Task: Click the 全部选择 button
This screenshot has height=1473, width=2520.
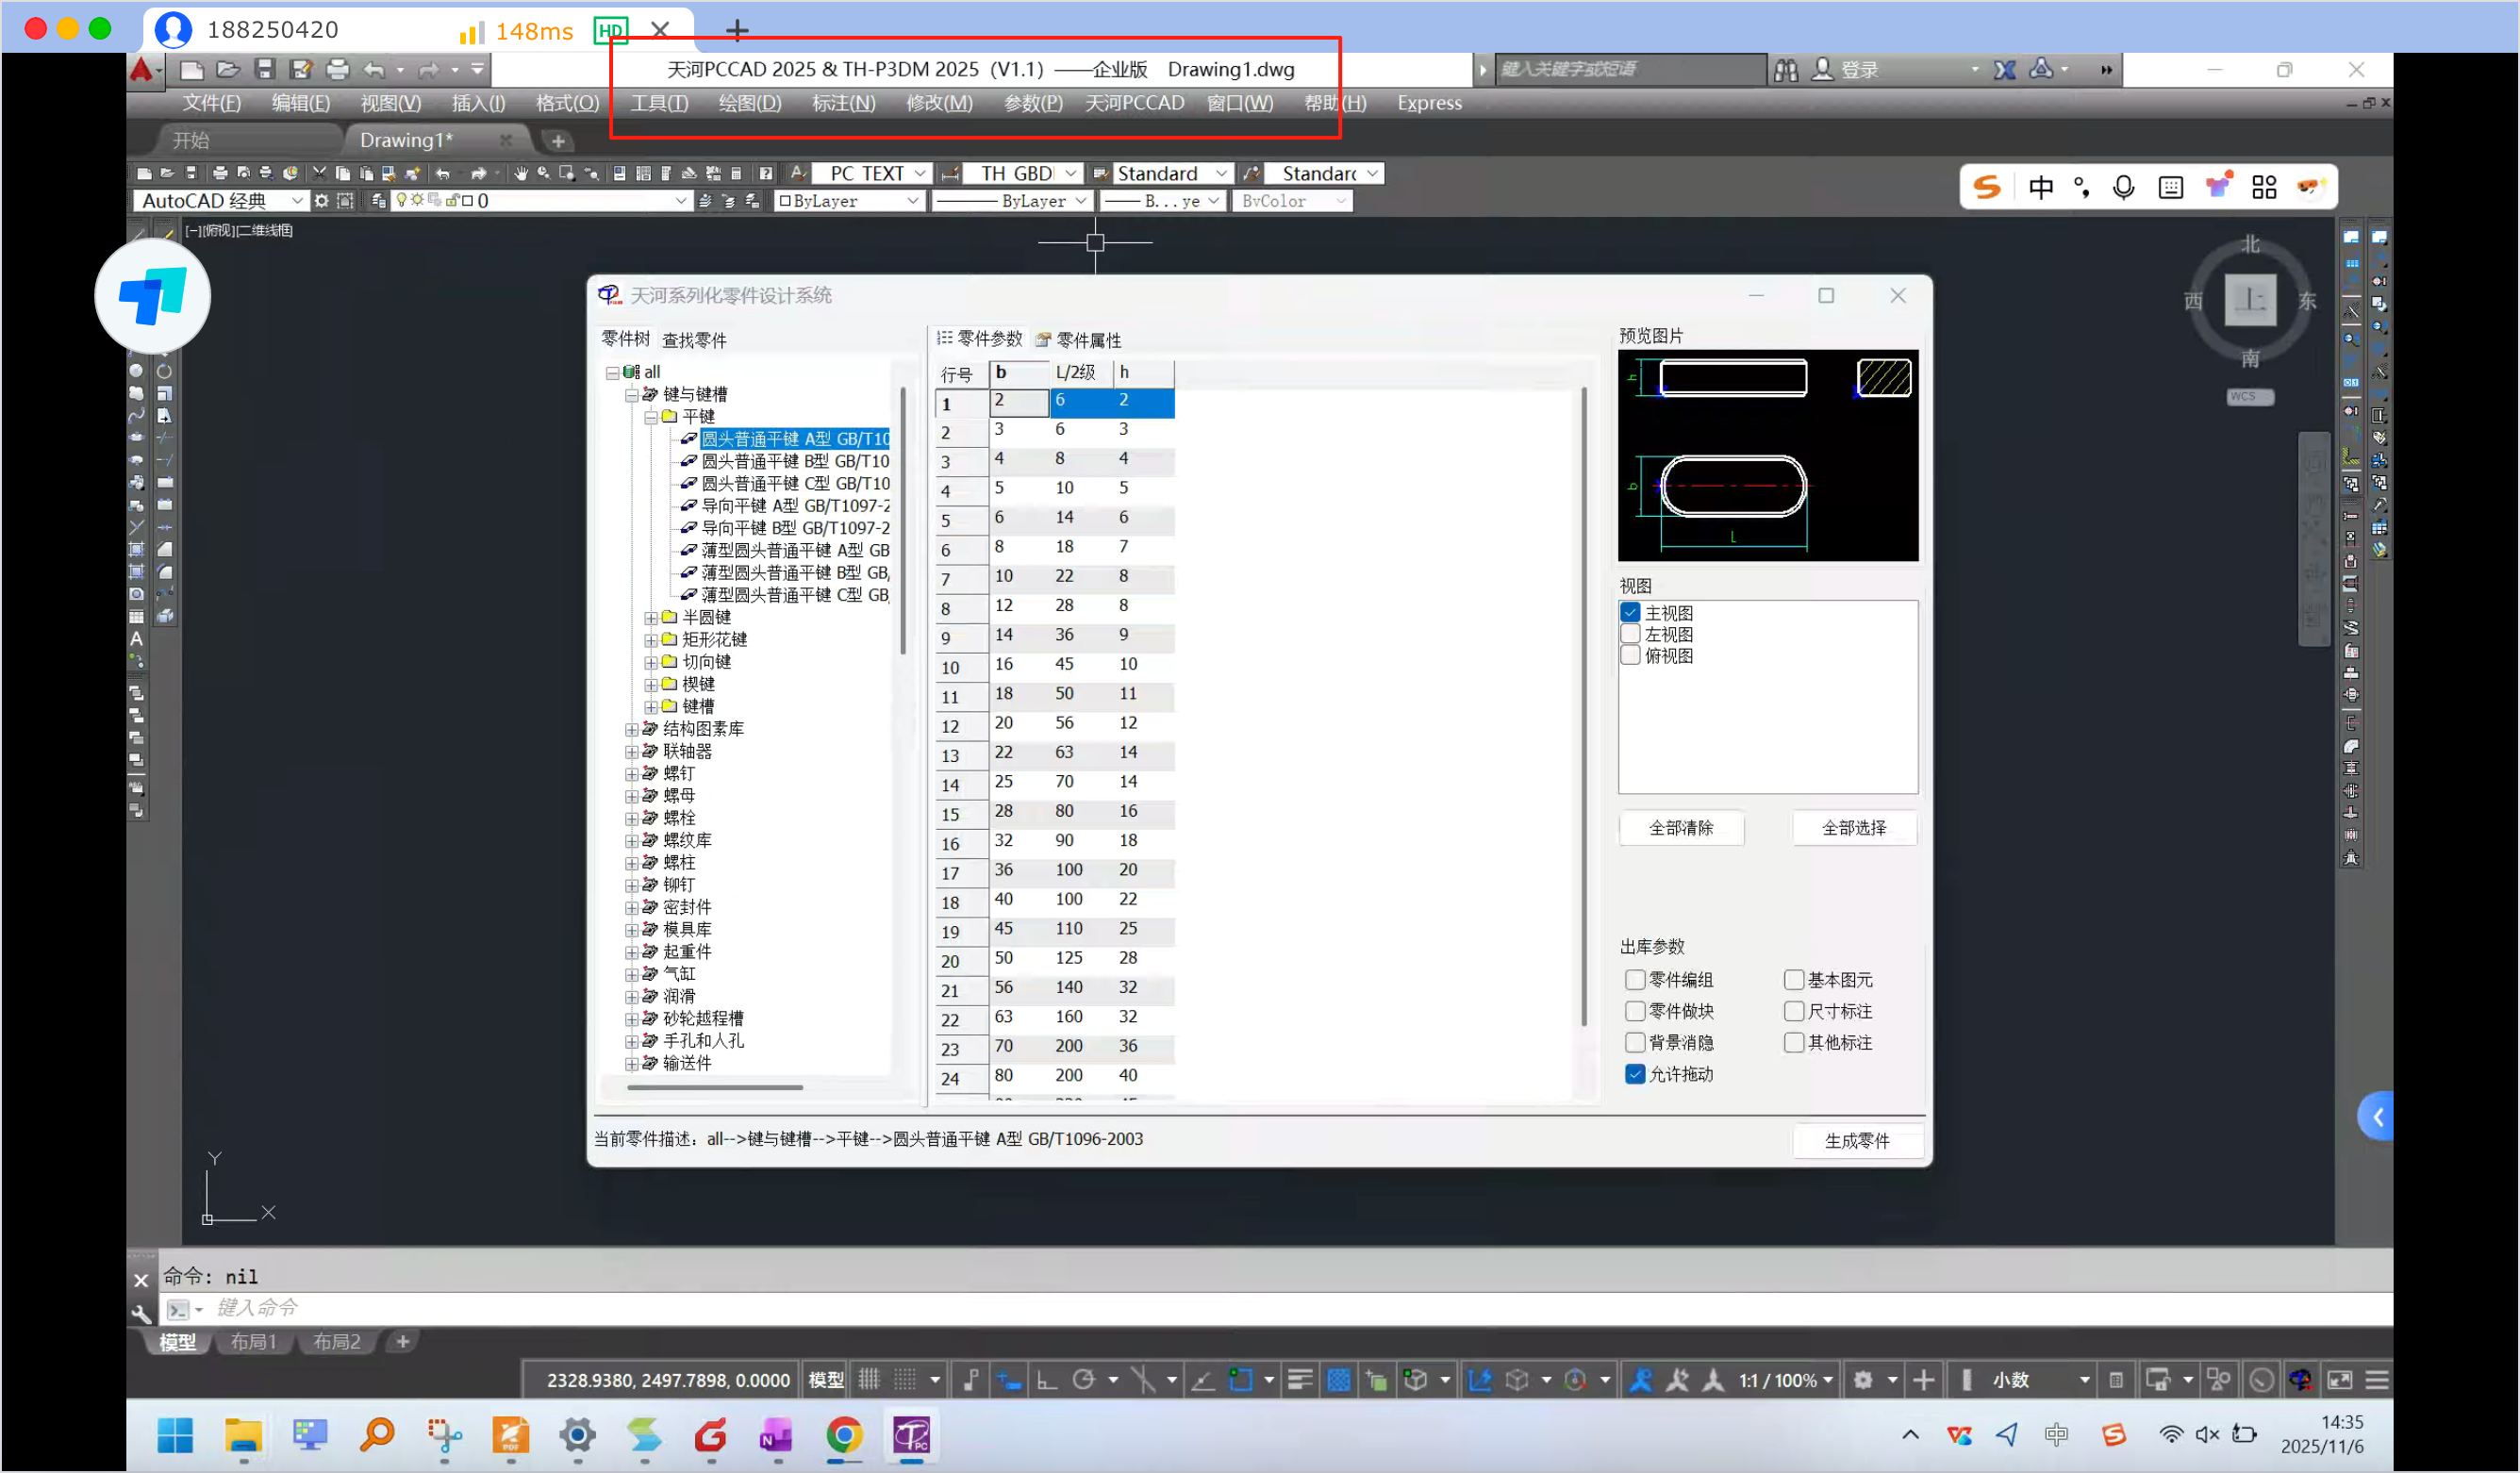Action: pos(1853,827)
